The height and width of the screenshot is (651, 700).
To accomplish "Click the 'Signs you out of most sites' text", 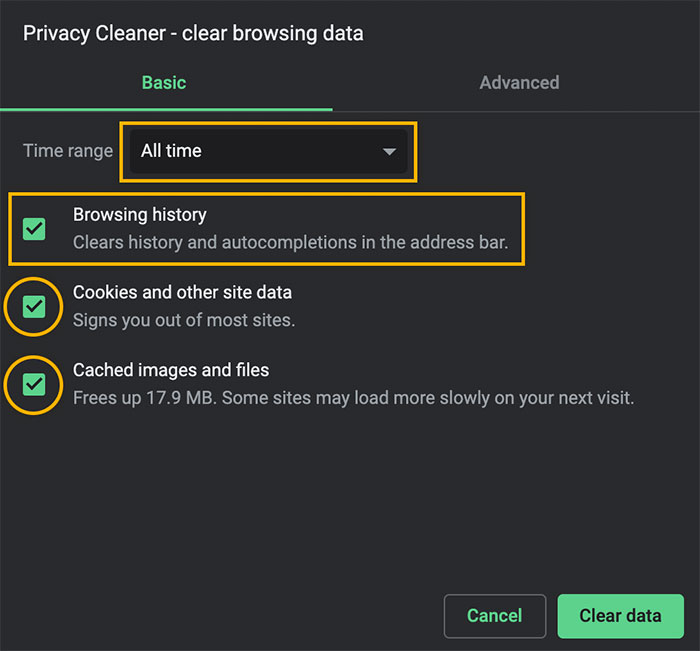I will [x=184, y=321].
